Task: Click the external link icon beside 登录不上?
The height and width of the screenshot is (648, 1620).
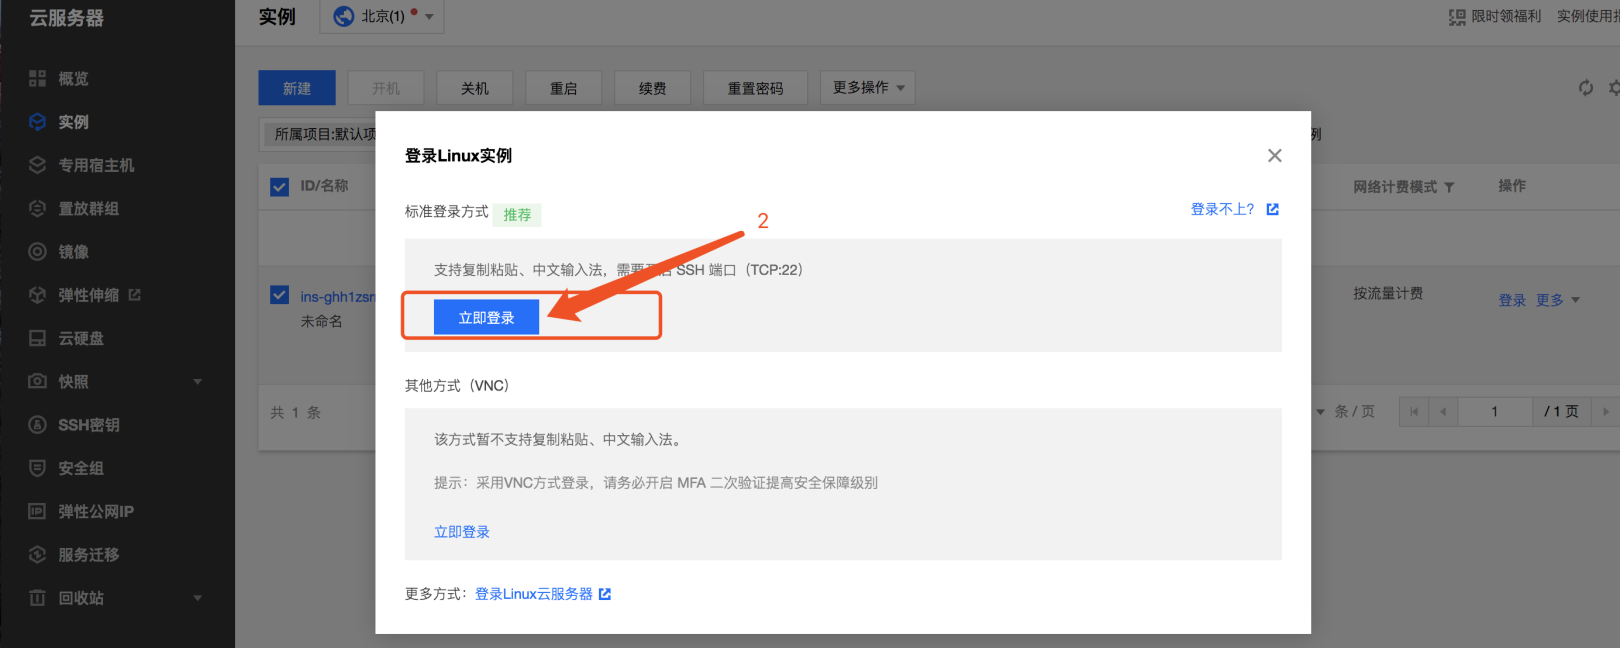Action: click(x=1272, y=209)
